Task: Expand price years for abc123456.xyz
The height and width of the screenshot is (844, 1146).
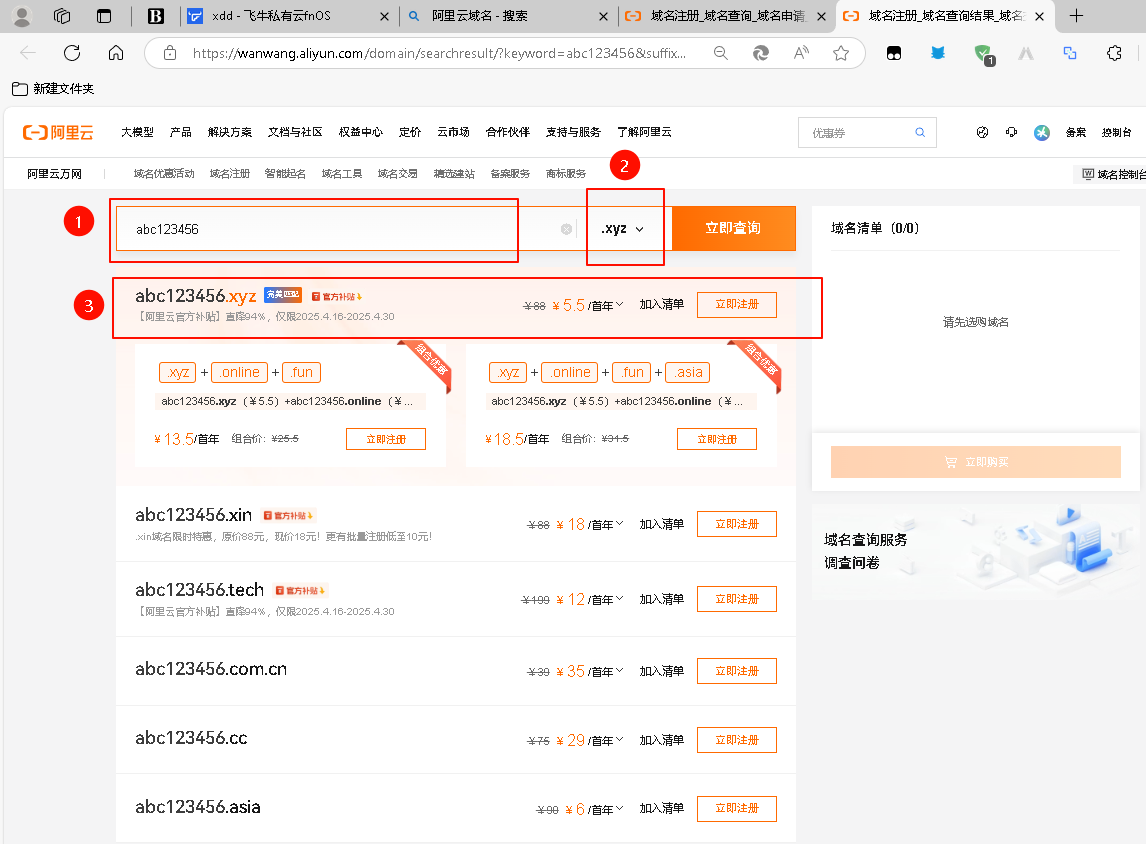Action: pos(620,304)
